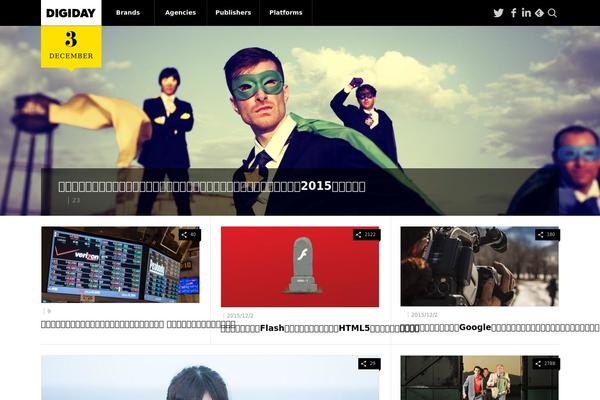This screenshot has width=600, height=400.
Task: Click share count 25 on portrait image
Action: 369,364
